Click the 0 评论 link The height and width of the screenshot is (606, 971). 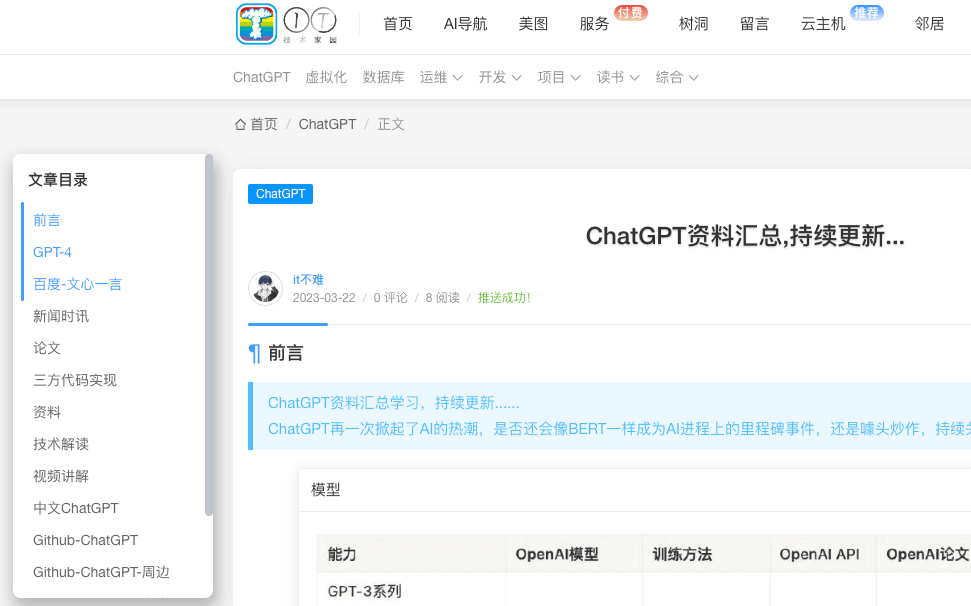[390, 298]
